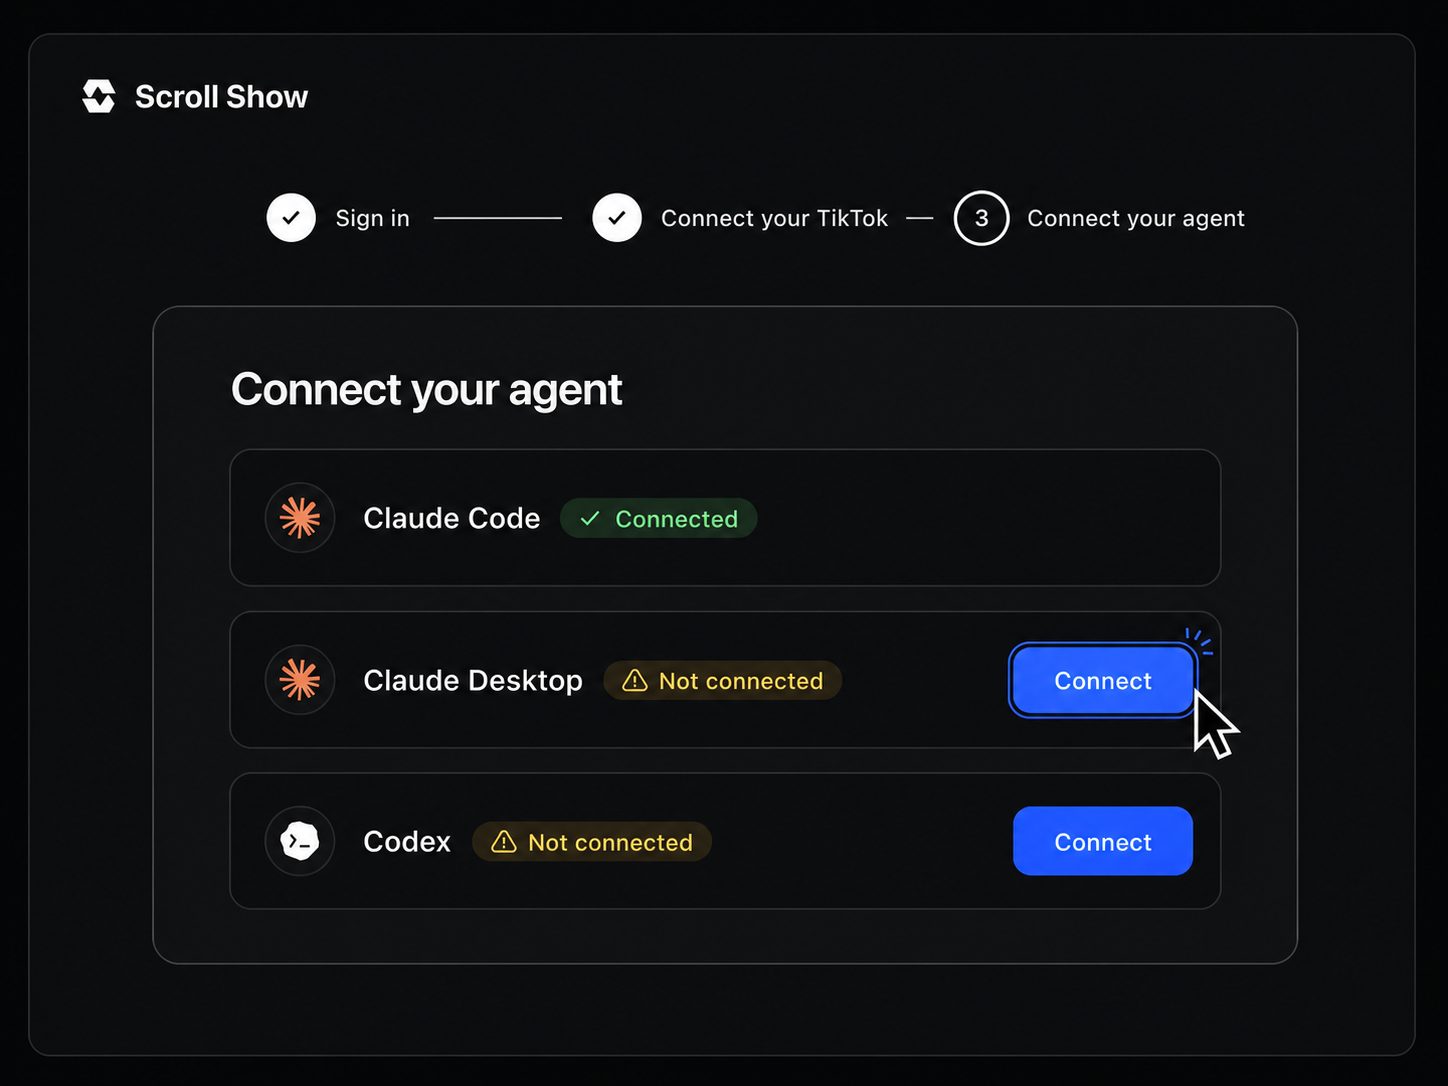Click Claude Desktop's Not connected badge
The width and height of the screenshot is (1448, 1086).
point(722,681)
